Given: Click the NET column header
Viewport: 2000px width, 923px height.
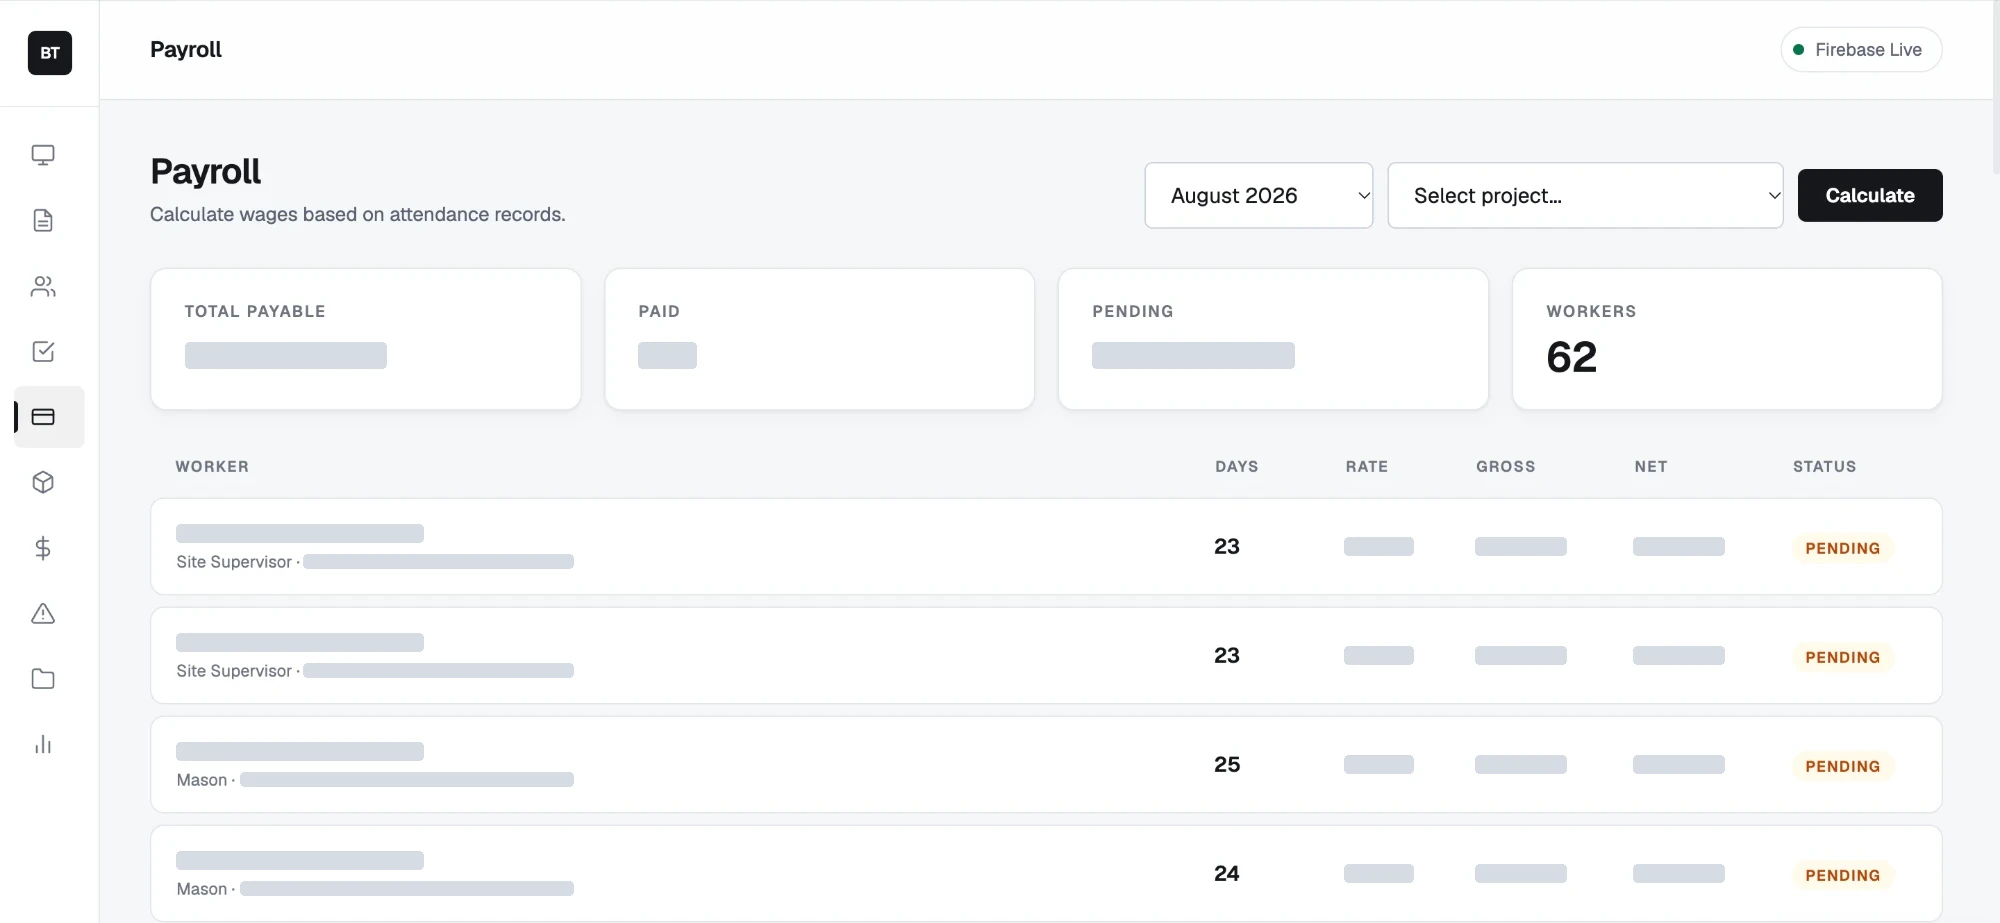Looking at the screenshot, I should coord(1650,466).
